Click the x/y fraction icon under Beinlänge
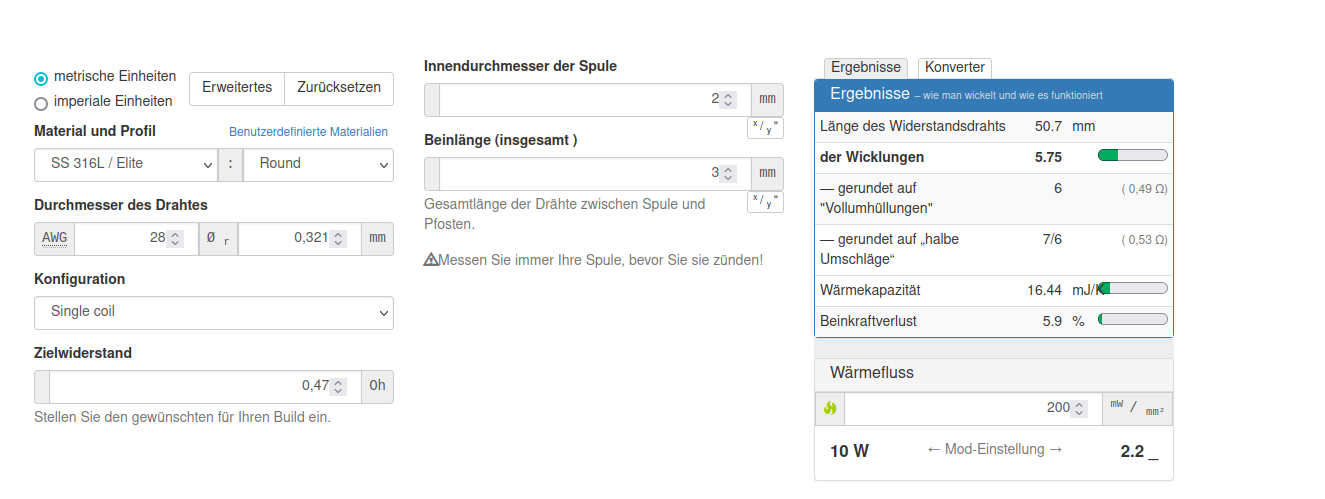The height and width of the screenshot is (499, 1325). [x=765, y=202]
